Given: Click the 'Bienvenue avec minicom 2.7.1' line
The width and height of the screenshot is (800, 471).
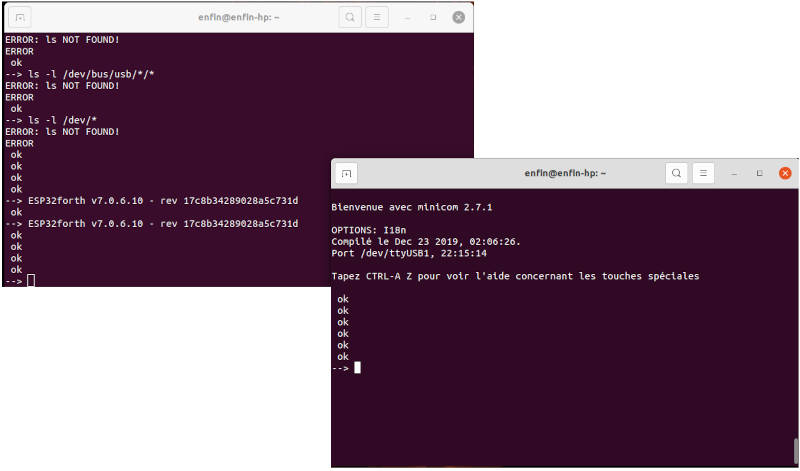Looking at the screenshot, I should 412,207.
